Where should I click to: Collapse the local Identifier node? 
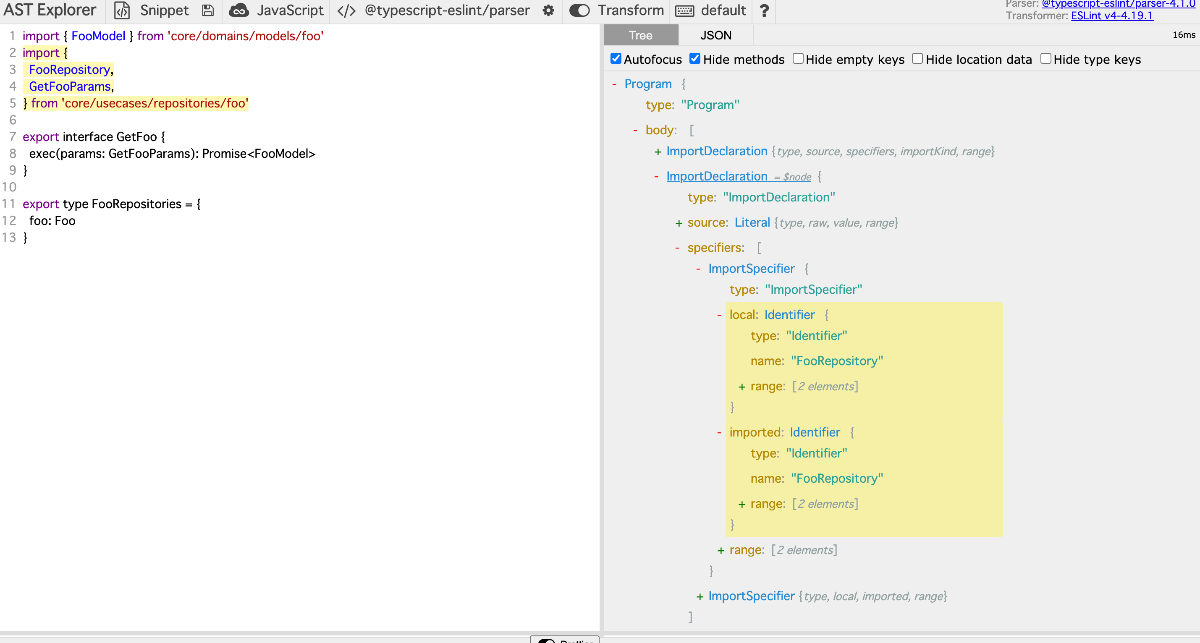click(719, 314)
